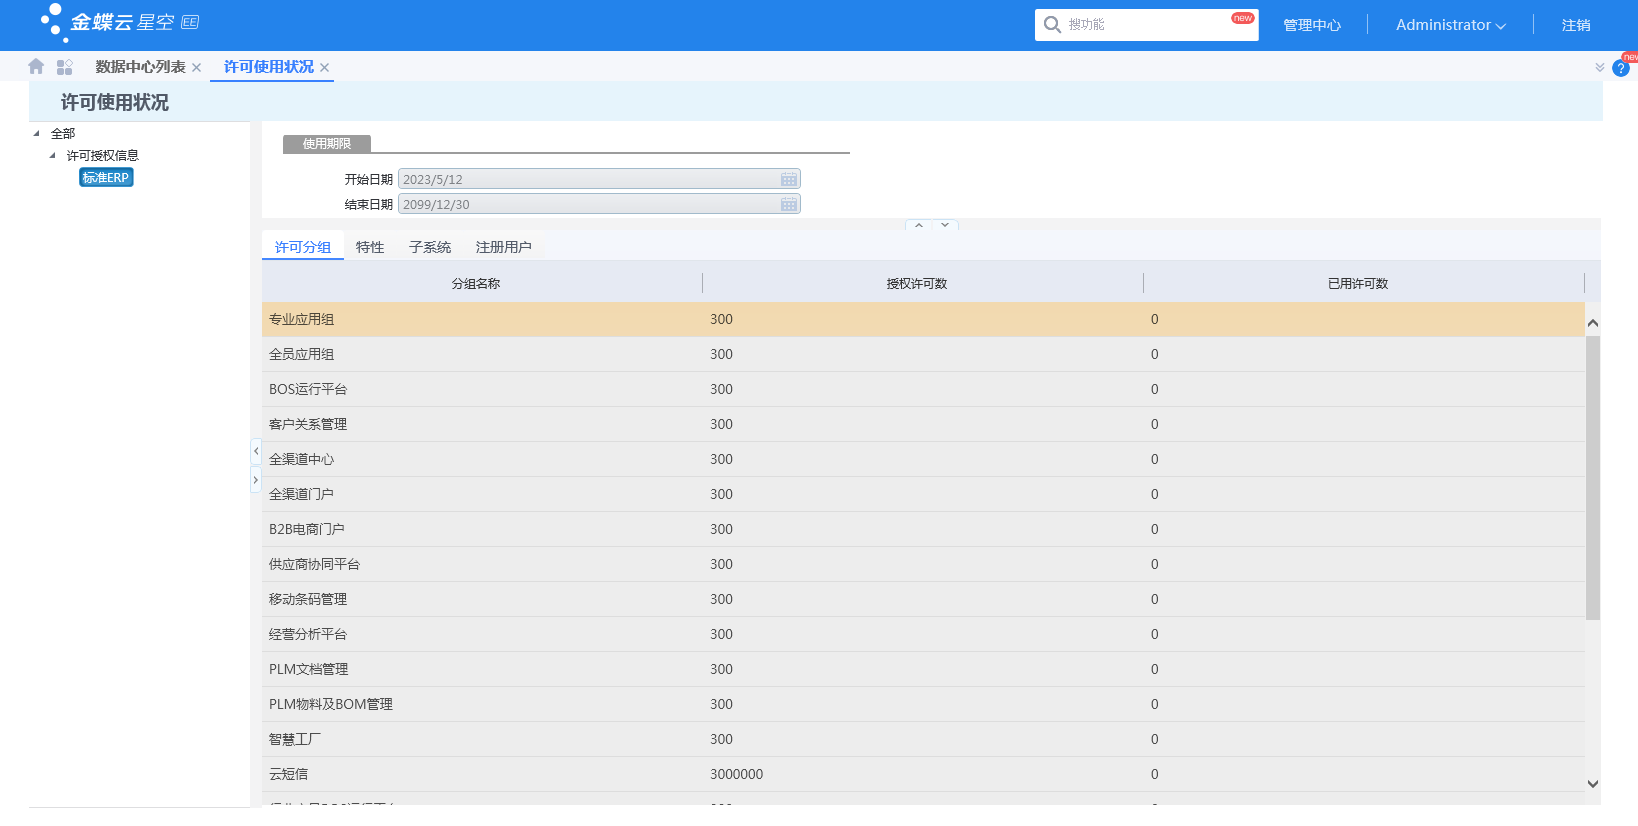Click the 3000000 license count cell

(x=923, y=774)
